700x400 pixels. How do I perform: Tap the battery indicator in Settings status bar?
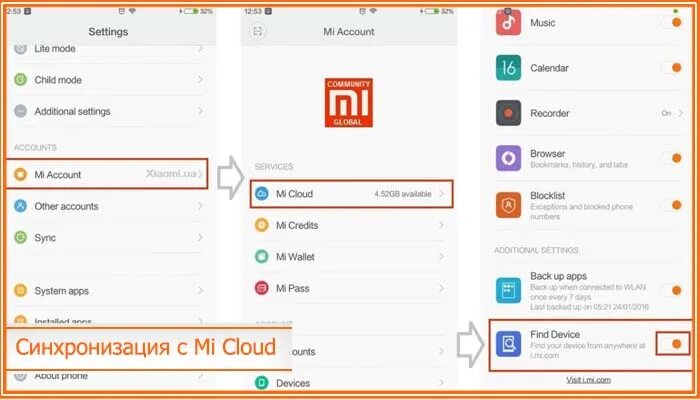click(191, 11)
